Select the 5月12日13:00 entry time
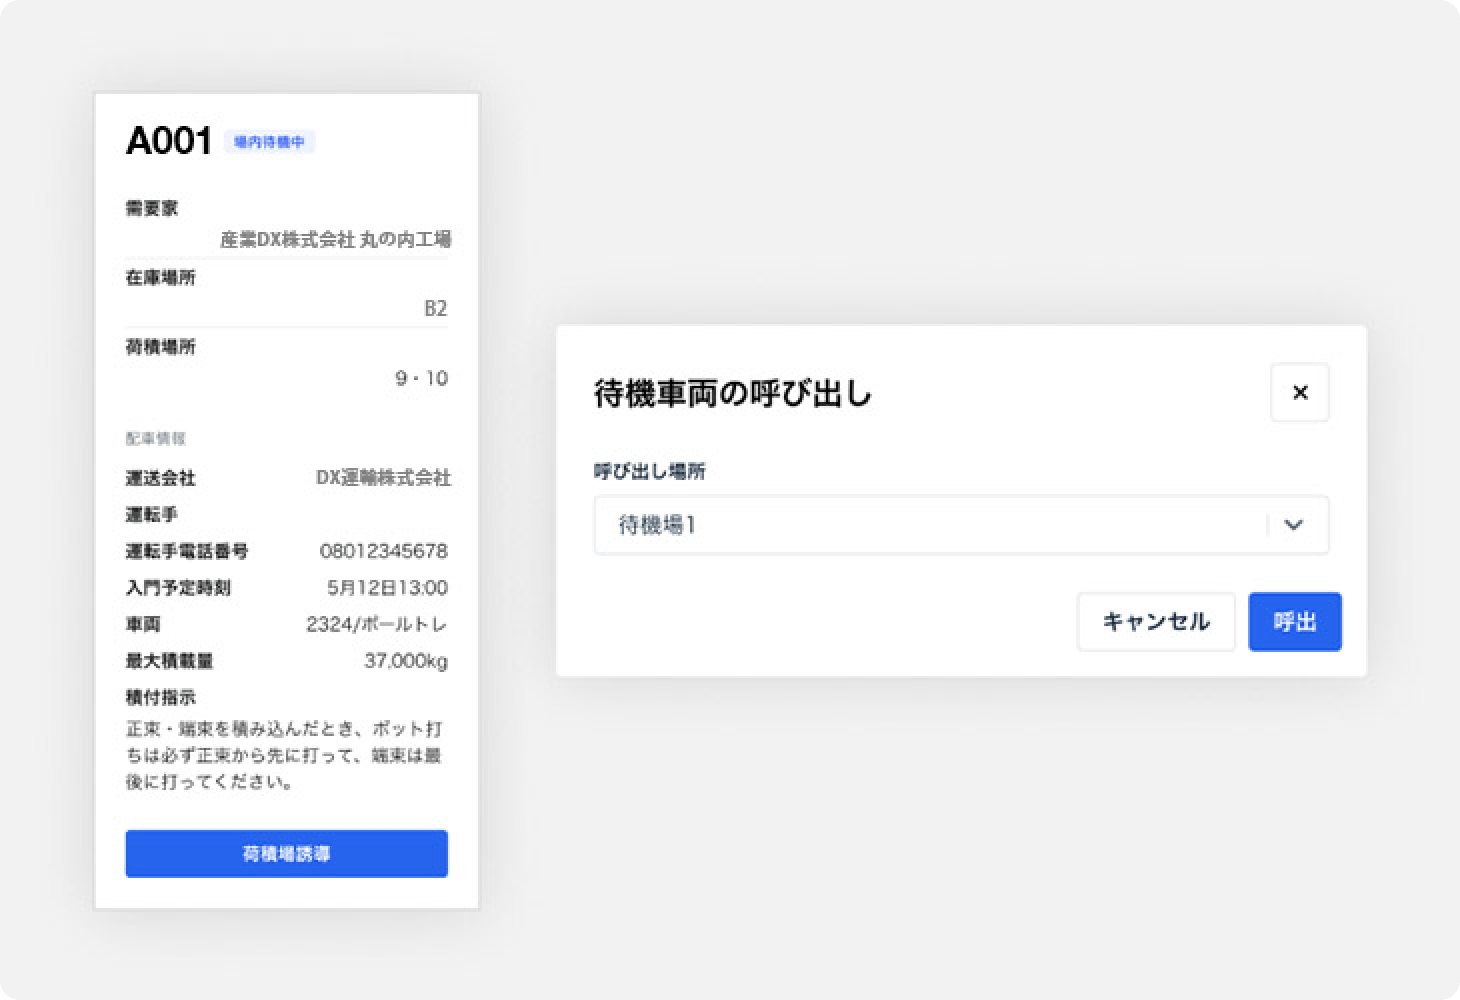The height and width of the screenshot is (1000, 1460). click(x=387, y=588)
